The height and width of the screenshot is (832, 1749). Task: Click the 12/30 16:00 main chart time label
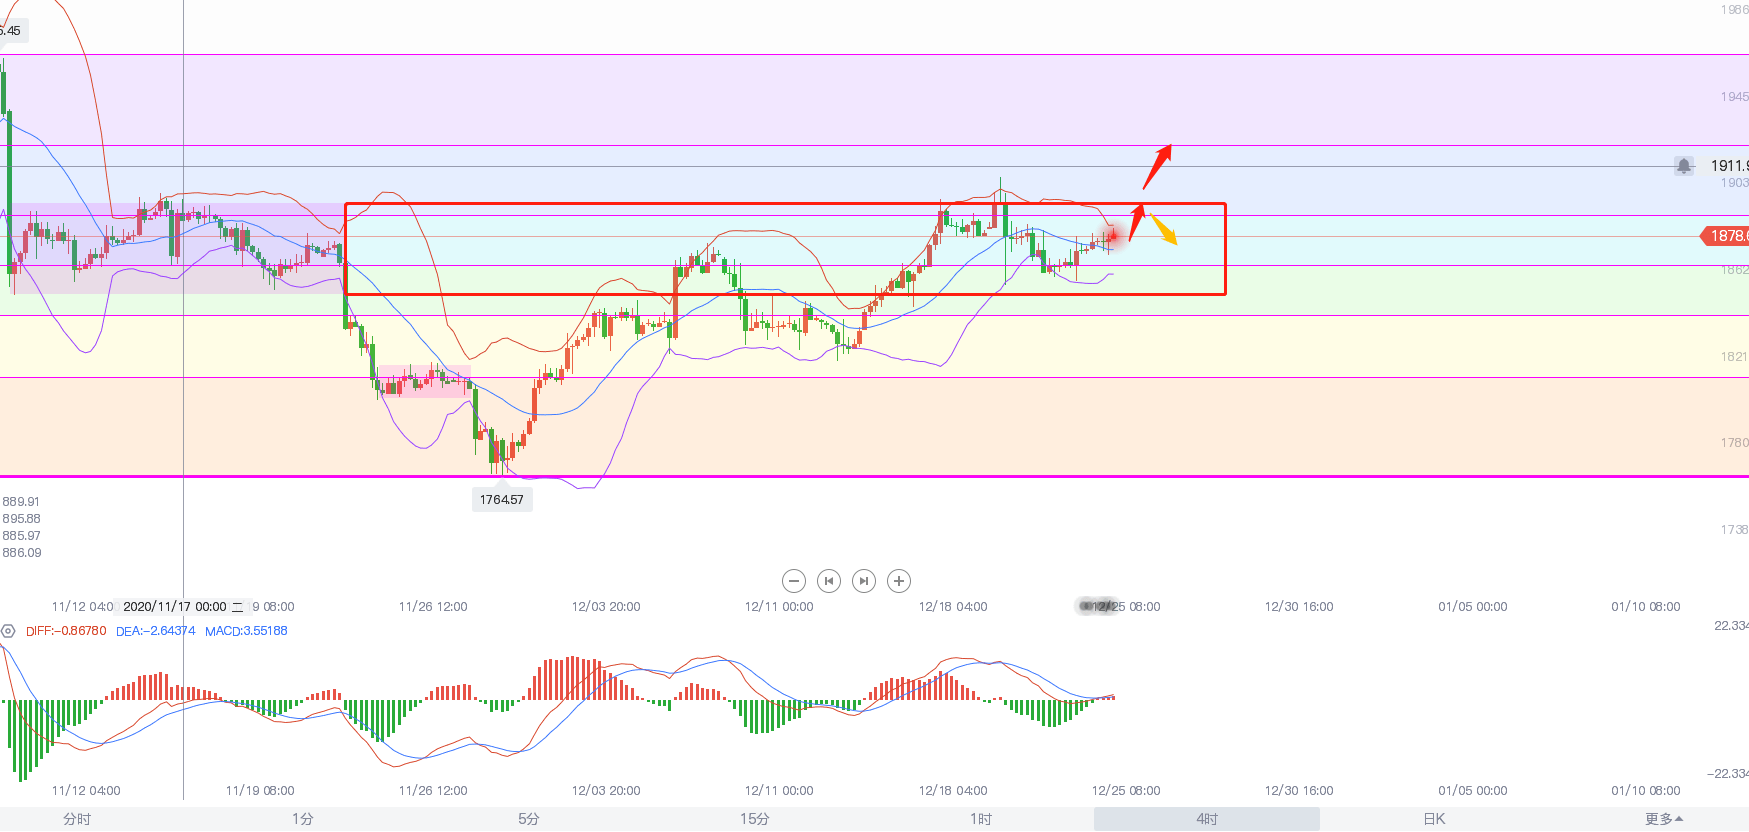(1299, 607)
